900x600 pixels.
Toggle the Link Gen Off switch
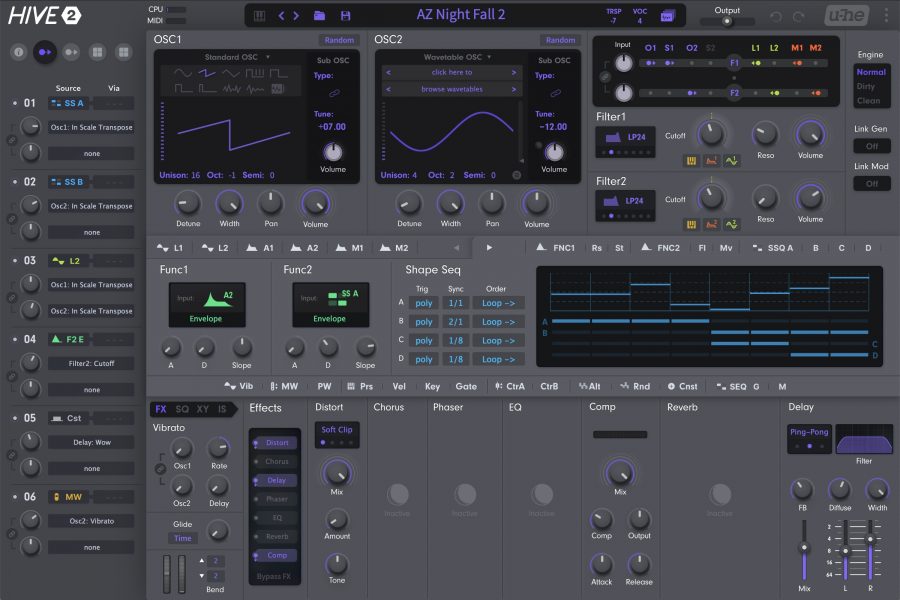click(x=871, y=146)
